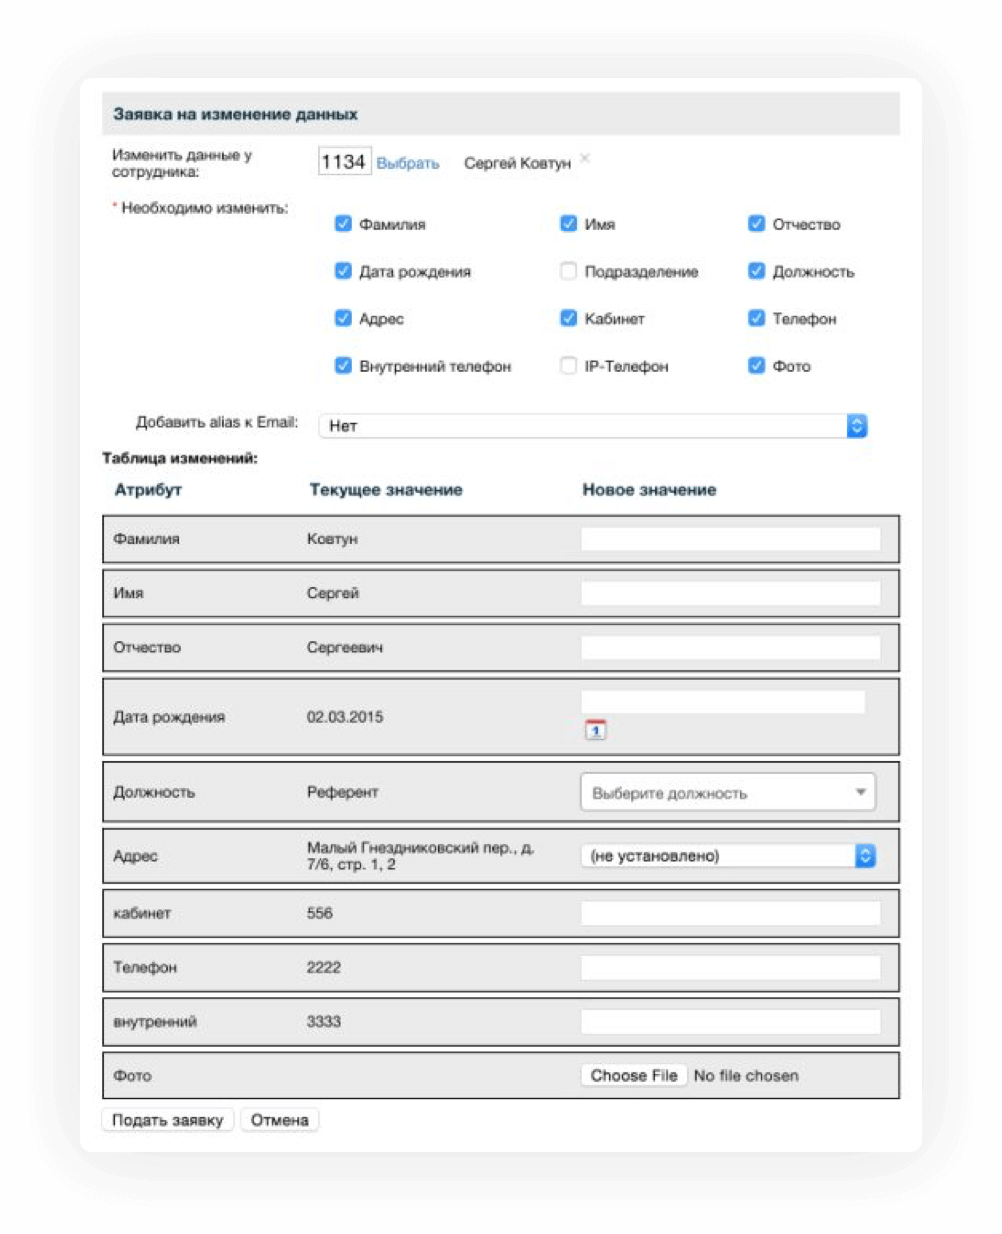Click the new Телефон value input
Screen dimensions: 1002x1234
(730, 967)
